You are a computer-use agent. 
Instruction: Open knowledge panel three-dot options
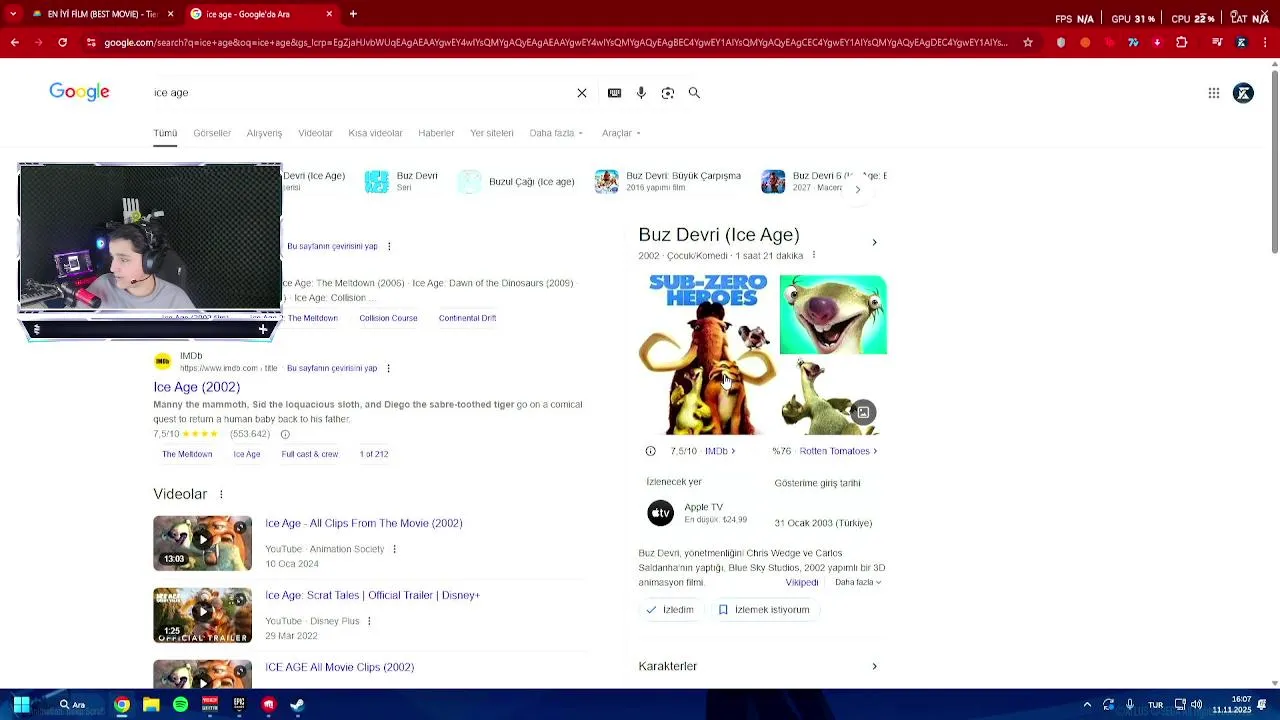814,255
